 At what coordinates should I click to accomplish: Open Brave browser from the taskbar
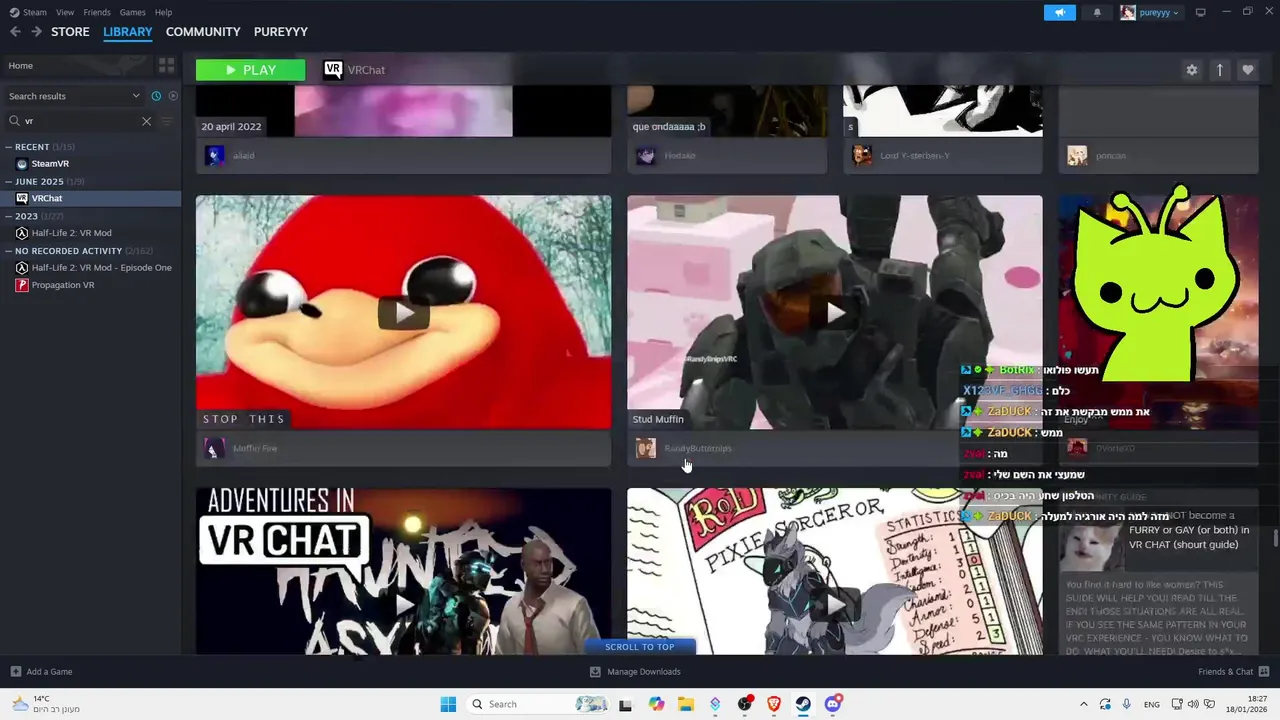pyautogui.click(x=774, y=704)
